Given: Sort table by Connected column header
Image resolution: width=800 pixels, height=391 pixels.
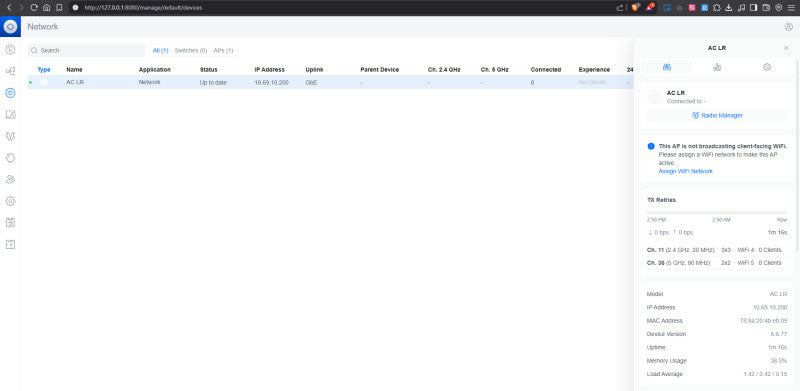Looking at the screenshot, I should 545,69.
